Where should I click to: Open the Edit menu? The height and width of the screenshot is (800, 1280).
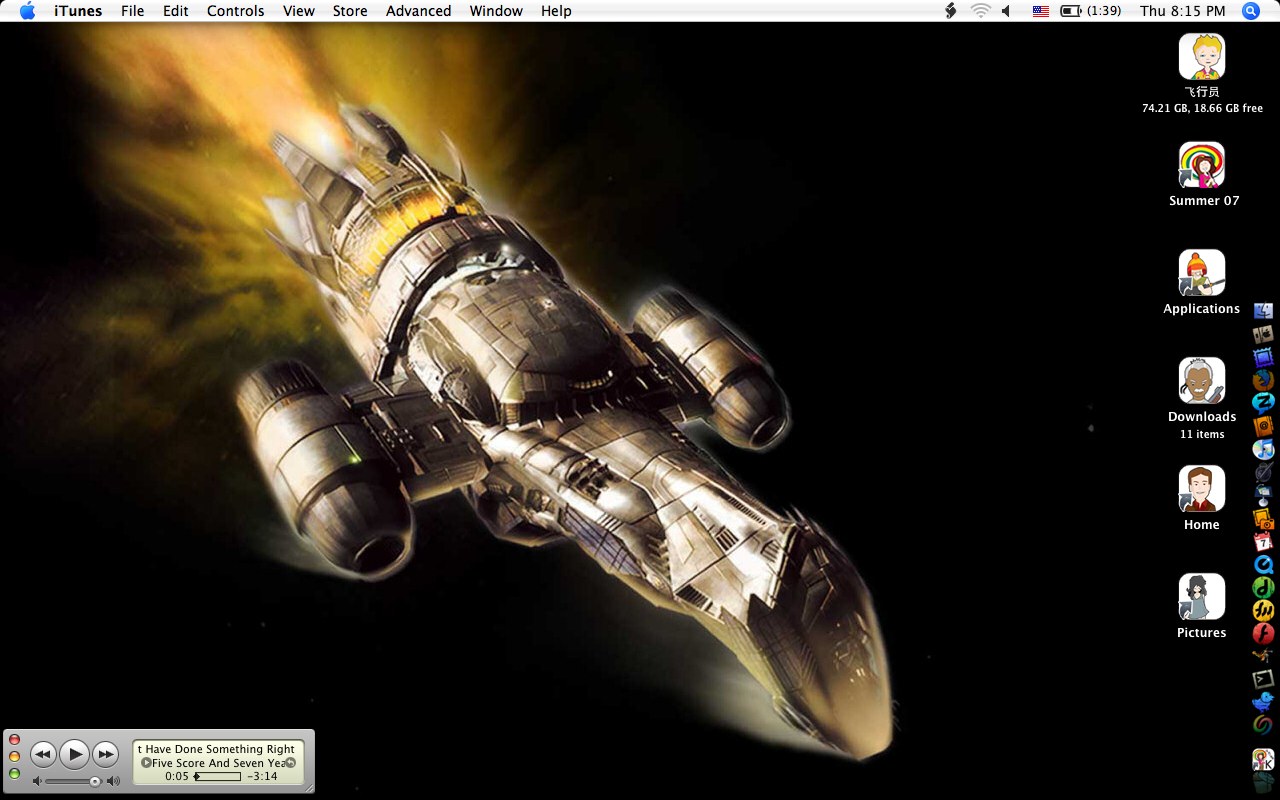pyautogui.click(x=176, y=11)
